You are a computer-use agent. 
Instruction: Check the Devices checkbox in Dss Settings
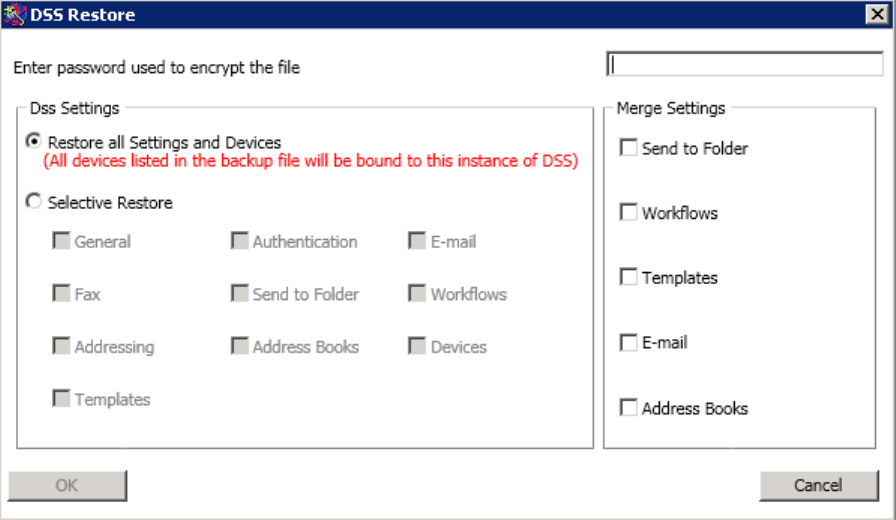pos(417,347)
